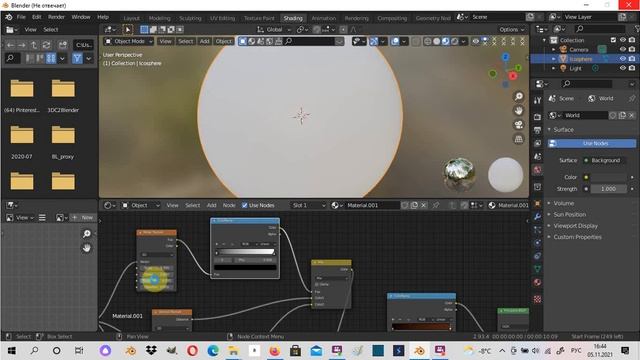Viewport: 640px width, 360px height.
Task: Expand the Light item in the outliner
Action: [x=554, y=68]
